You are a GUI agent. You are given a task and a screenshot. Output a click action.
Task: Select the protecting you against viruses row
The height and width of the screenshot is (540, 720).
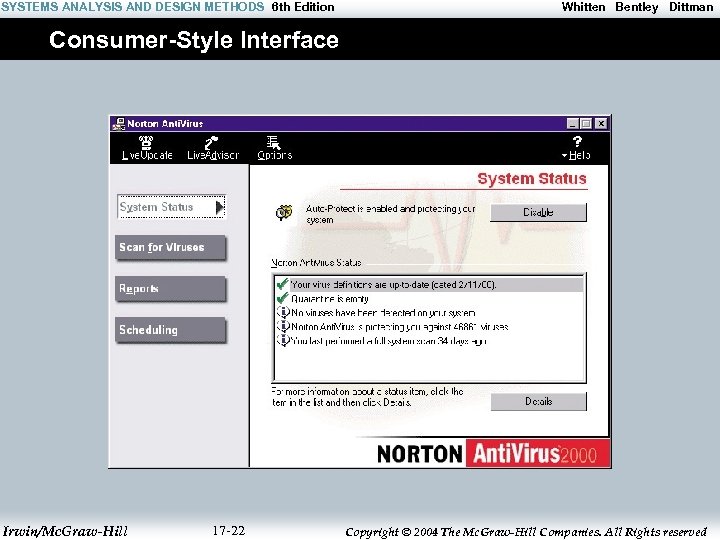429,327
